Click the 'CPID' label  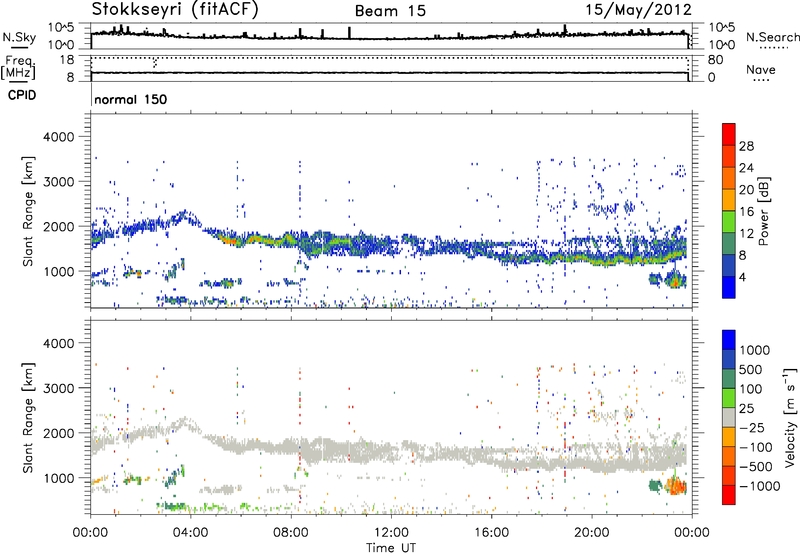pos(22,95)
